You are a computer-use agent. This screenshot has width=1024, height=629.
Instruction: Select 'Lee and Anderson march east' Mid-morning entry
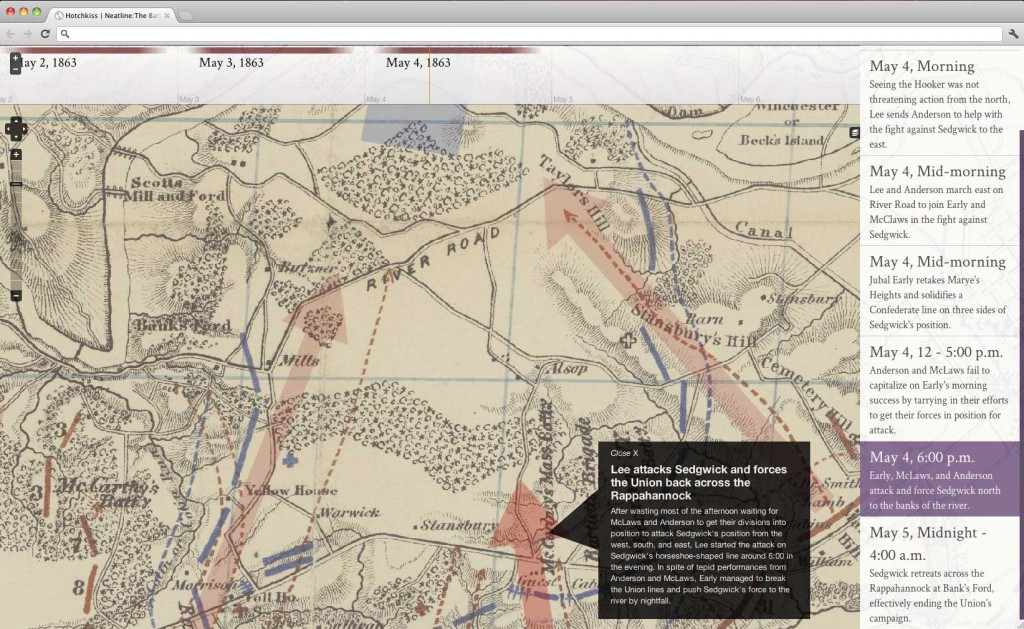click(939, 201)
